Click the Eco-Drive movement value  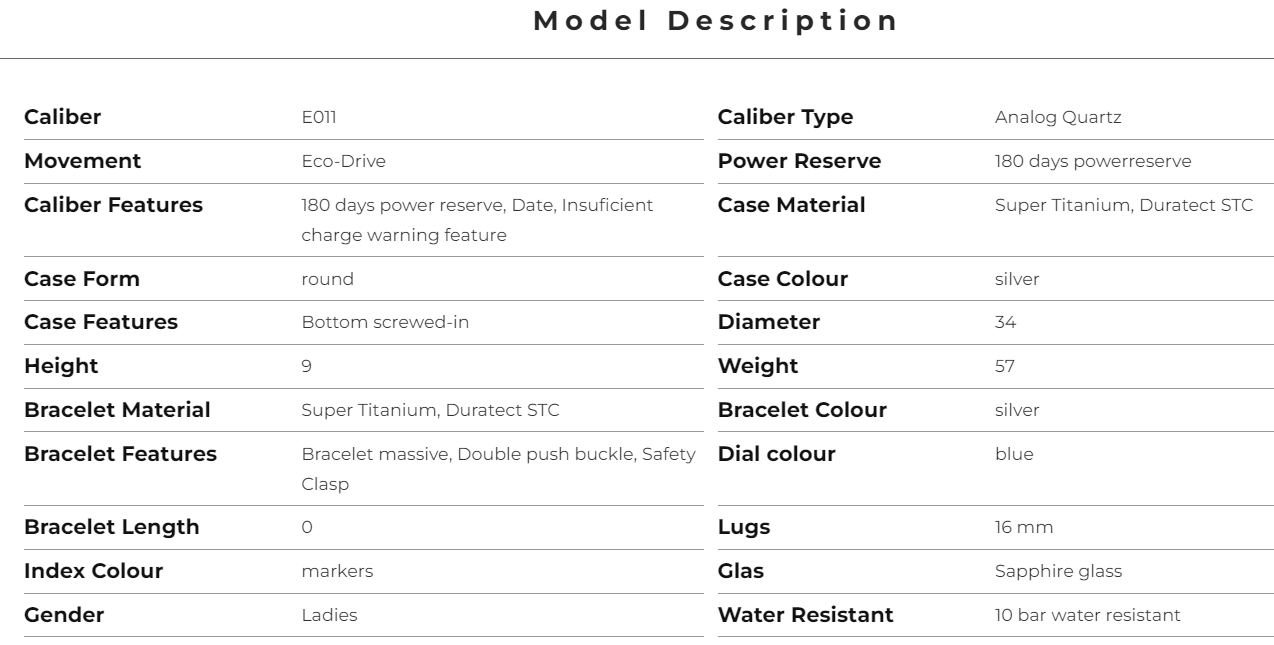(343, 161)
